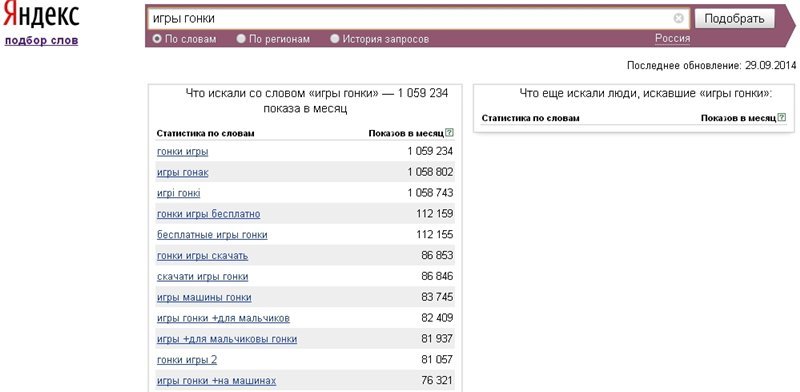The height and width of the screenshot is (392, 800).
Task: Select the История запросов radio button
Action: click(x=335, y=39)
